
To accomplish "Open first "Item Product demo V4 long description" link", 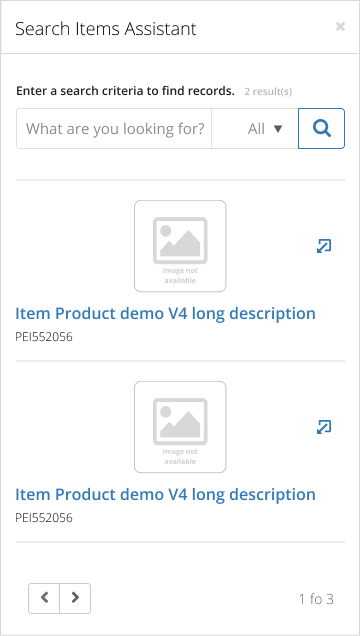I will (x=165, y=314).
